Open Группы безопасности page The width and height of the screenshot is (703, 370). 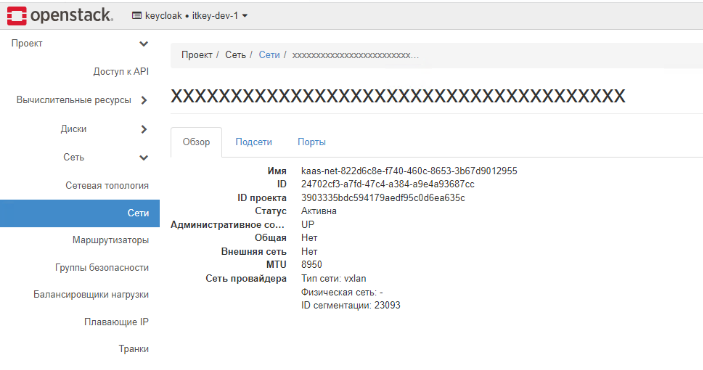click(102, 267)
